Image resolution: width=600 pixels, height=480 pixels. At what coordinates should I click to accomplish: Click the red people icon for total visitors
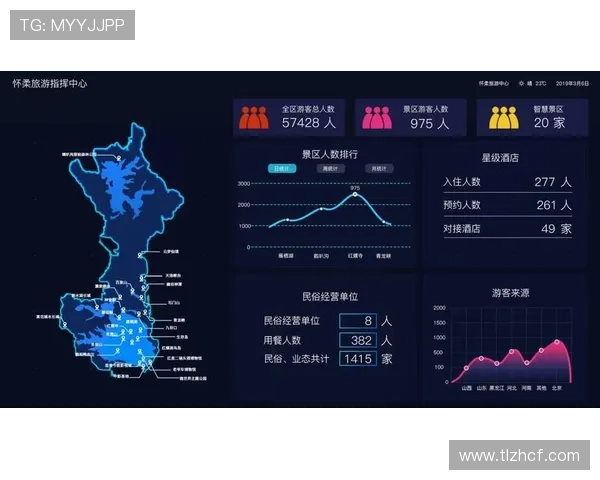click(254, 118)
